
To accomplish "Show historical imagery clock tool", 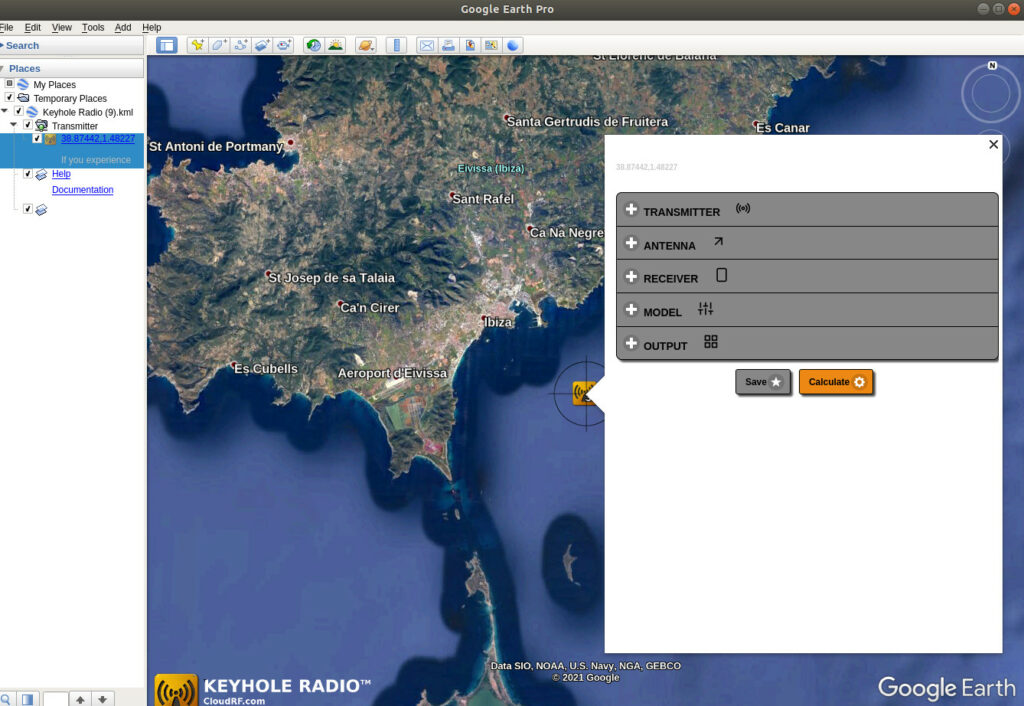I will tap(313, 45).
